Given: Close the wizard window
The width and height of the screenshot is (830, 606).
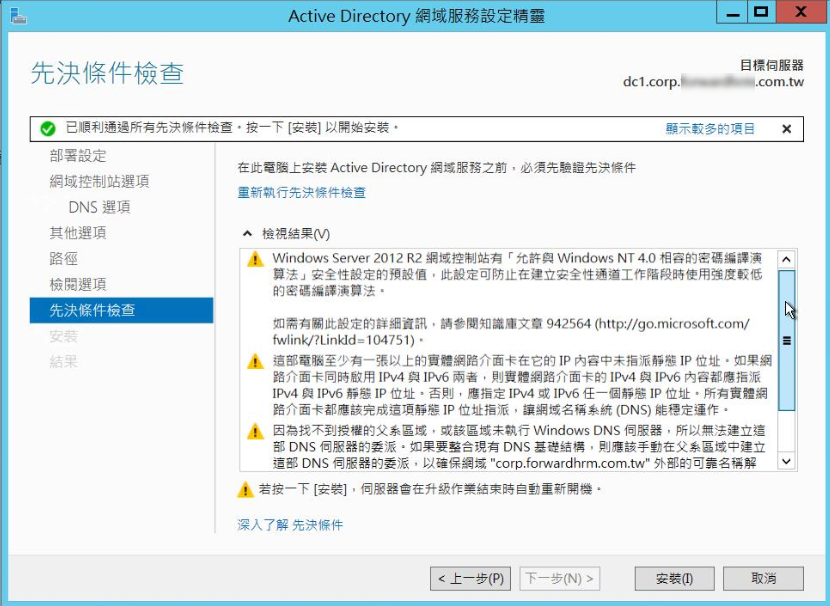Looking at the screenshot, I should 801,13.
